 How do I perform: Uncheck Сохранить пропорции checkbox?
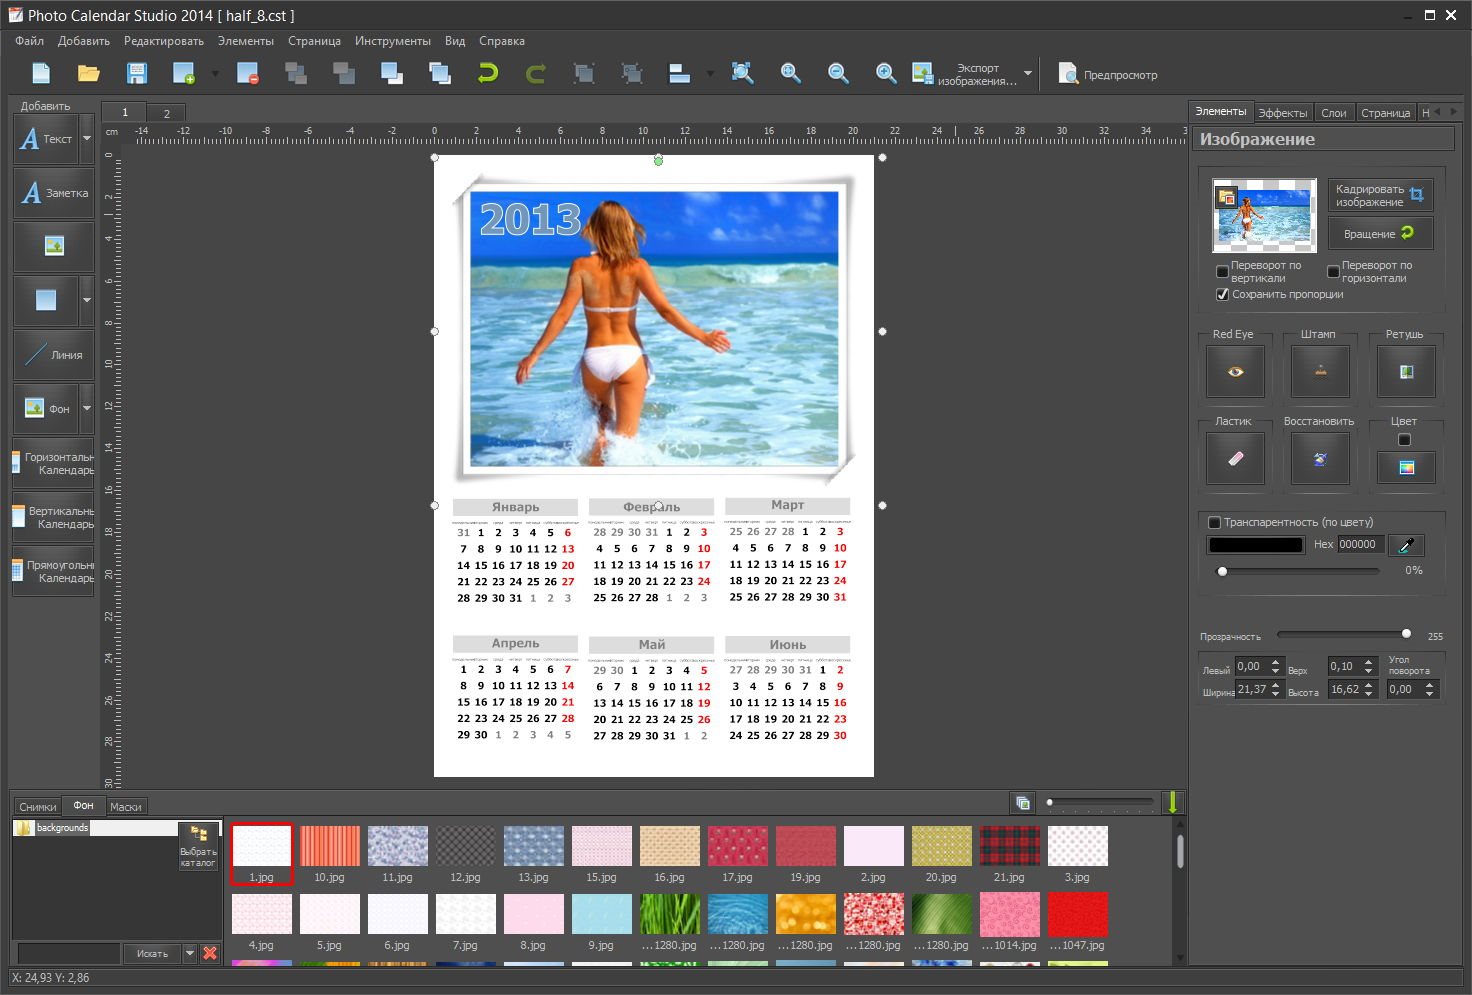(1222, 295)
